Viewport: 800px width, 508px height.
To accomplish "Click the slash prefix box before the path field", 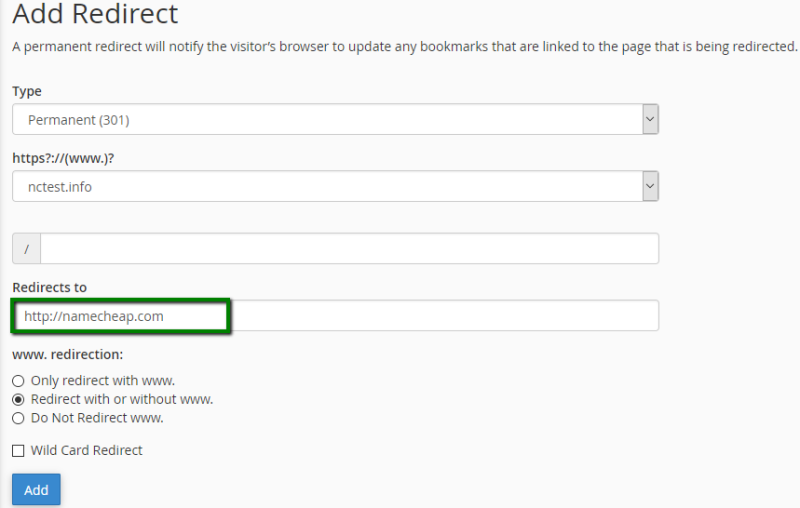I will pos(26,249).
